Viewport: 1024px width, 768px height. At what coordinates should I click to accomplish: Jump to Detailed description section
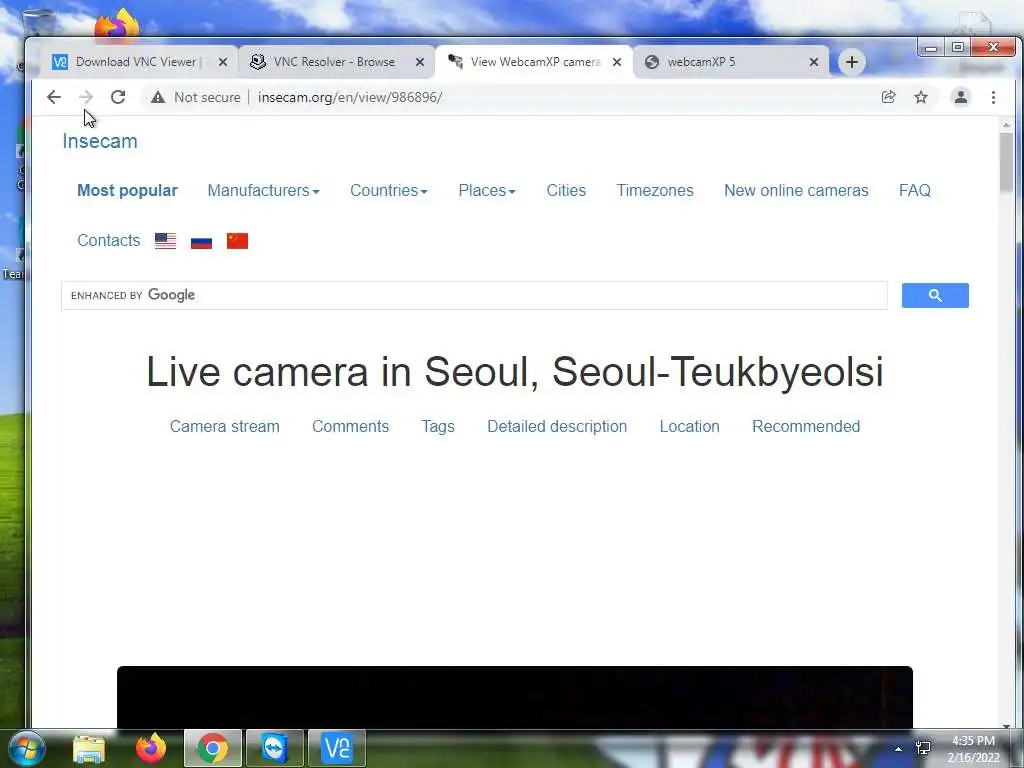click(x=557, y=426)
